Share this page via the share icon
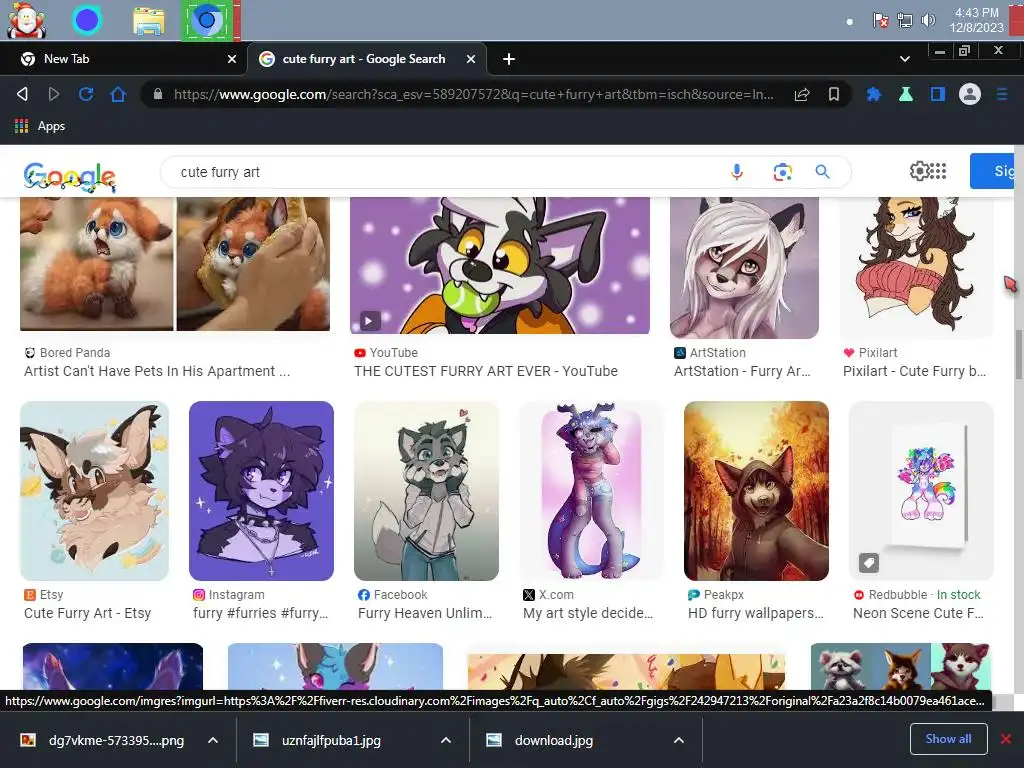Image resolution: width=1024 pixels, height=768 pixels. pyautogui.click(x=802, y=95)
